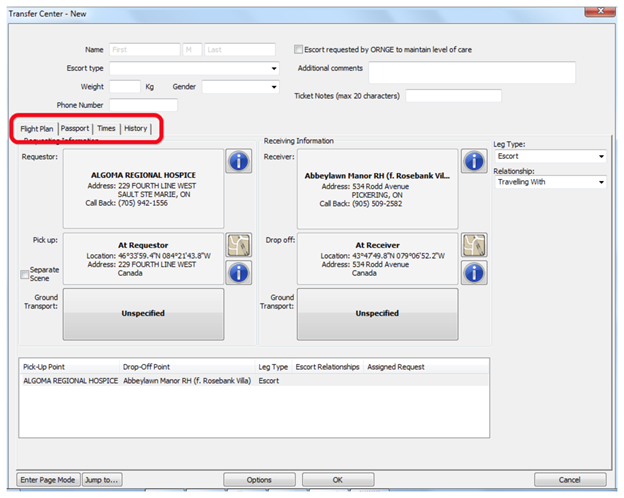Click the Options button

[259, 480]
